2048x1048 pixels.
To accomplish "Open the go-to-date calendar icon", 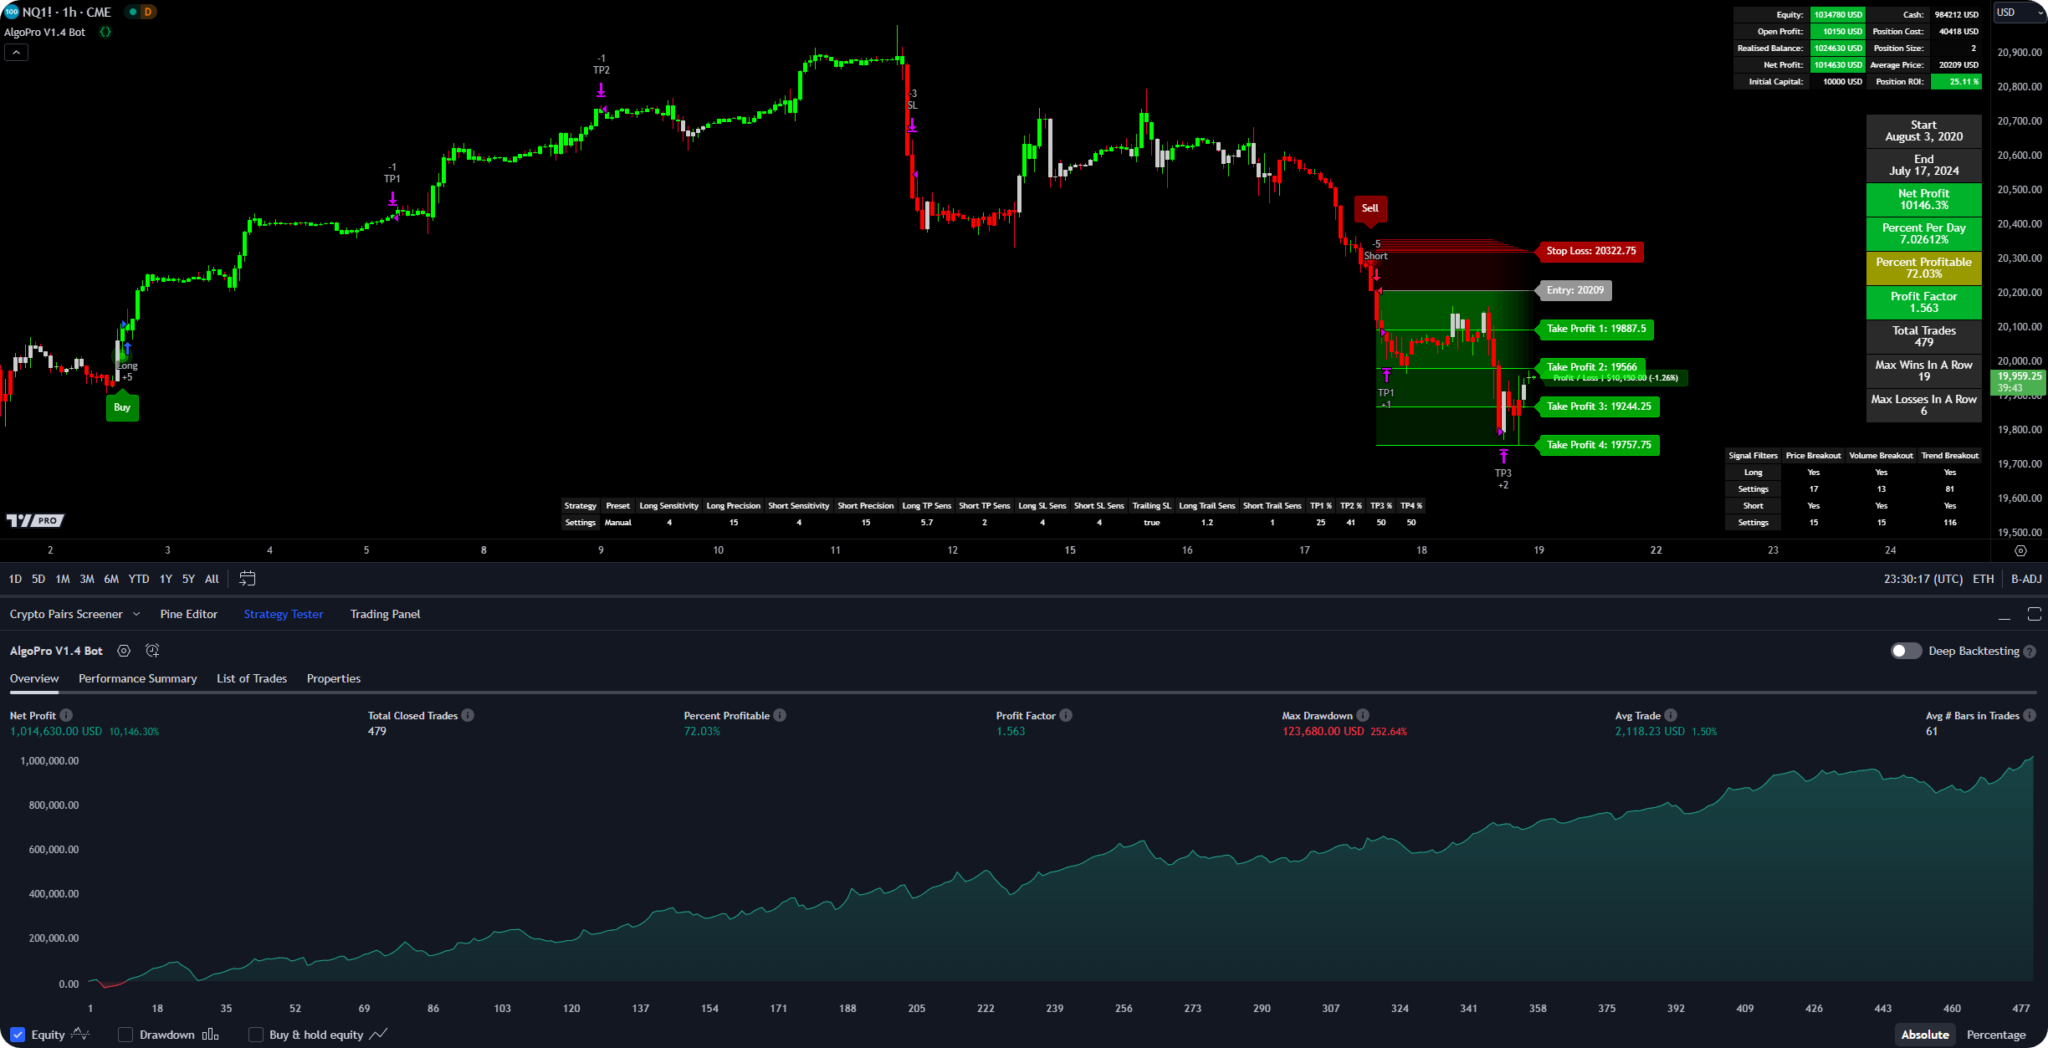I will 247,579.
